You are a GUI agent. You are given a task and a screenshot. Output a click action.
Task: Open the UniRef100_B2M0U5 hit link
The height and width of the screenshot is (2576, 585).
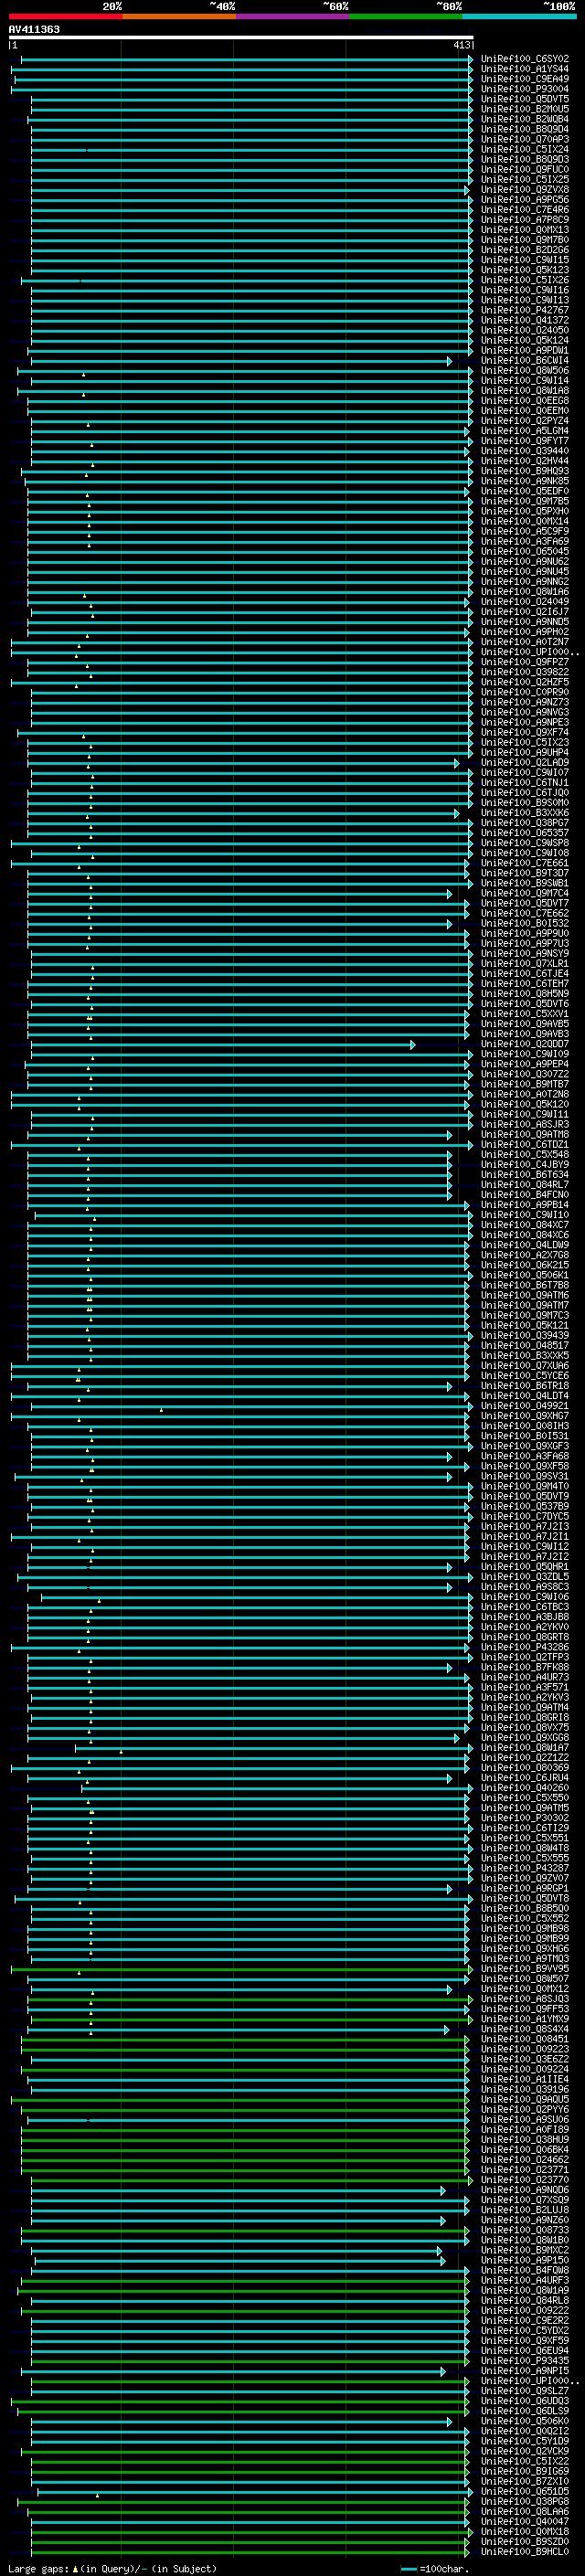click(525, 109)
